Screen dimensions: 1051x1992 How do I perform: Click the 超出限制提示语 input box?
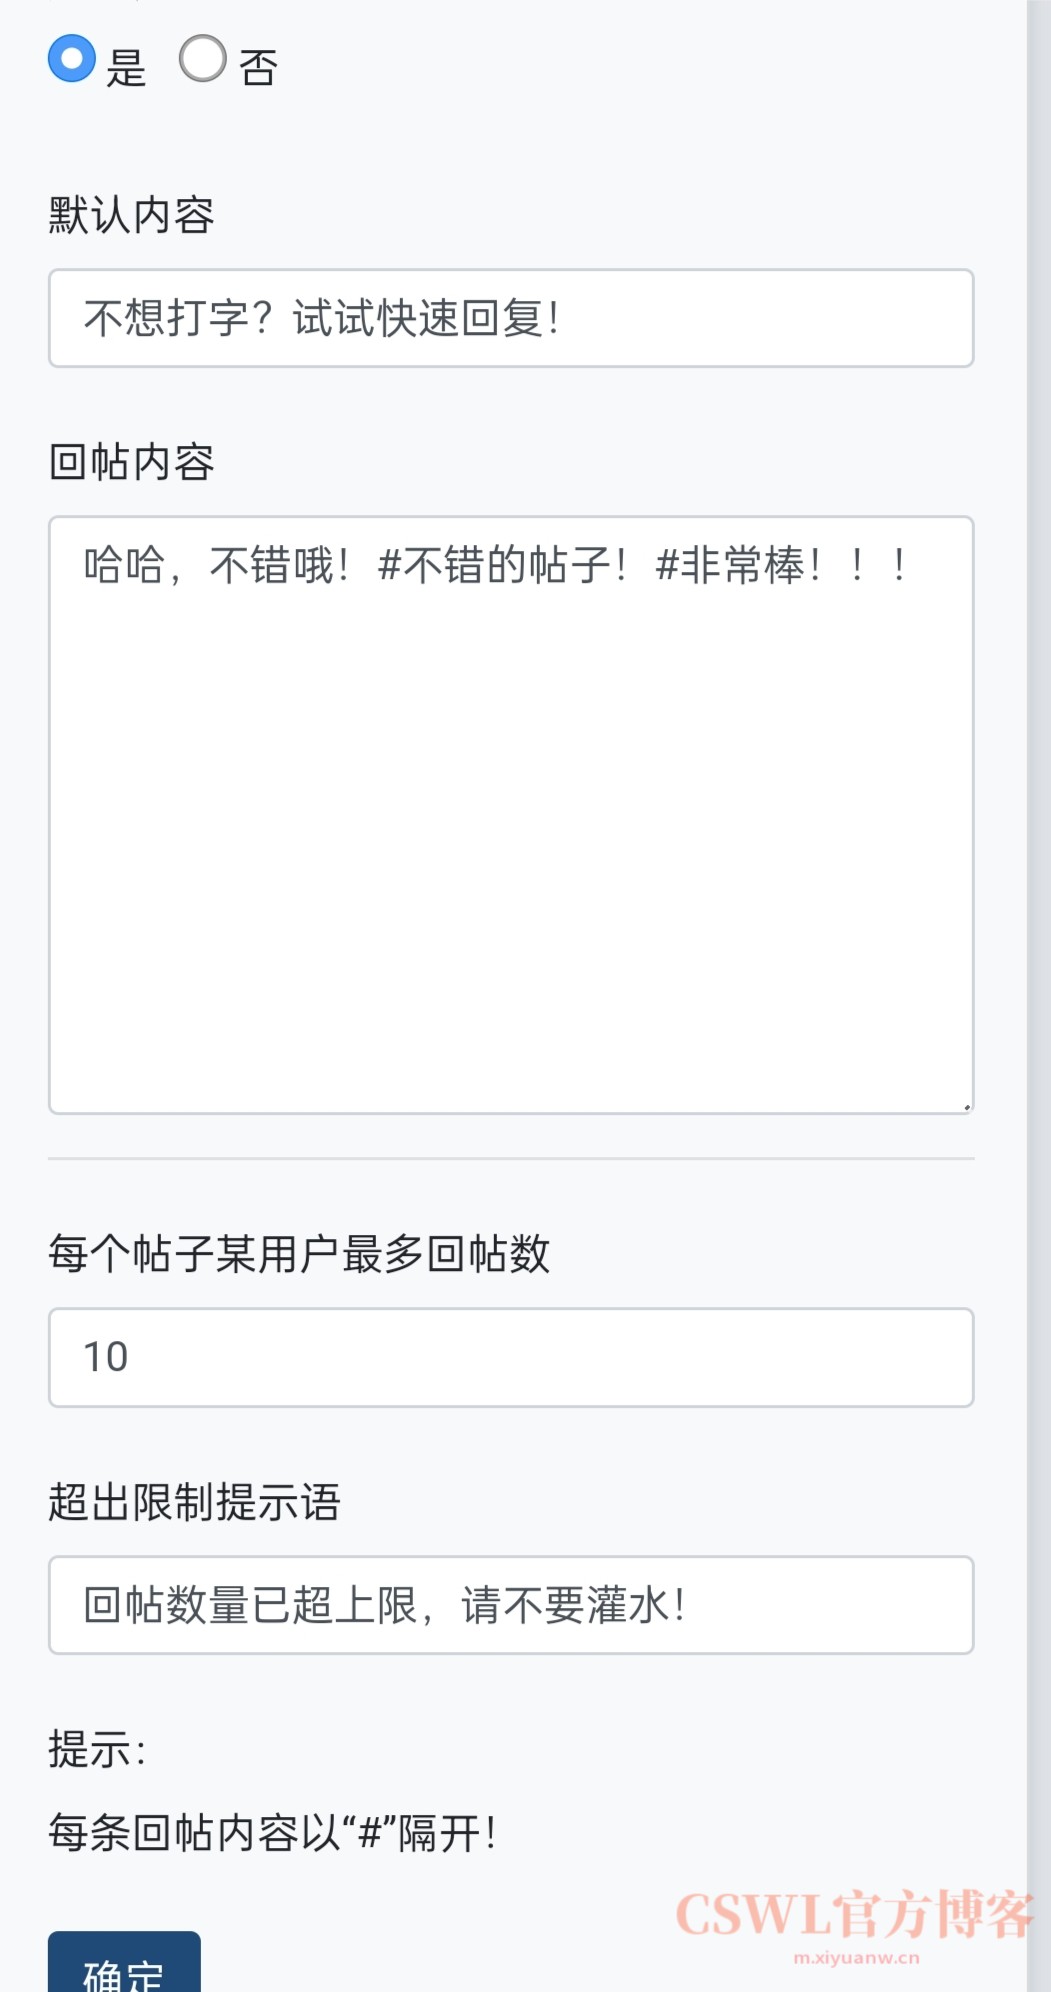tap(511, 1605)
